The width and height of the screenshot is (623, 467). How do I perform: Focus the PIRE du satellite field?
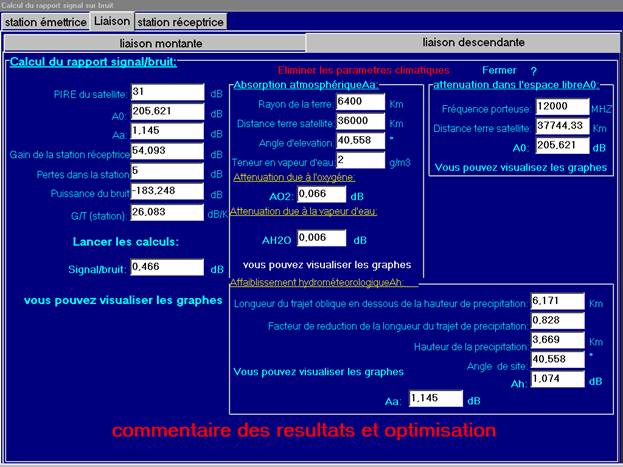[x=167, y=92]
